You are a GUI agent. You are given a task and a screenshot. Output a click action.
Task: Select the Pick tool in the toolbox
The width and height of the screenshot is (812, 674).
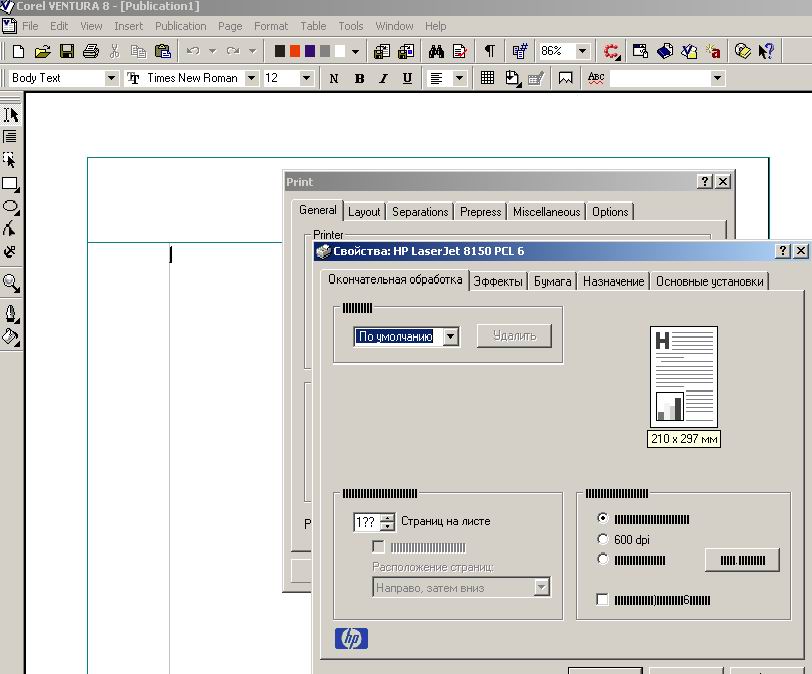coord(11,115)
